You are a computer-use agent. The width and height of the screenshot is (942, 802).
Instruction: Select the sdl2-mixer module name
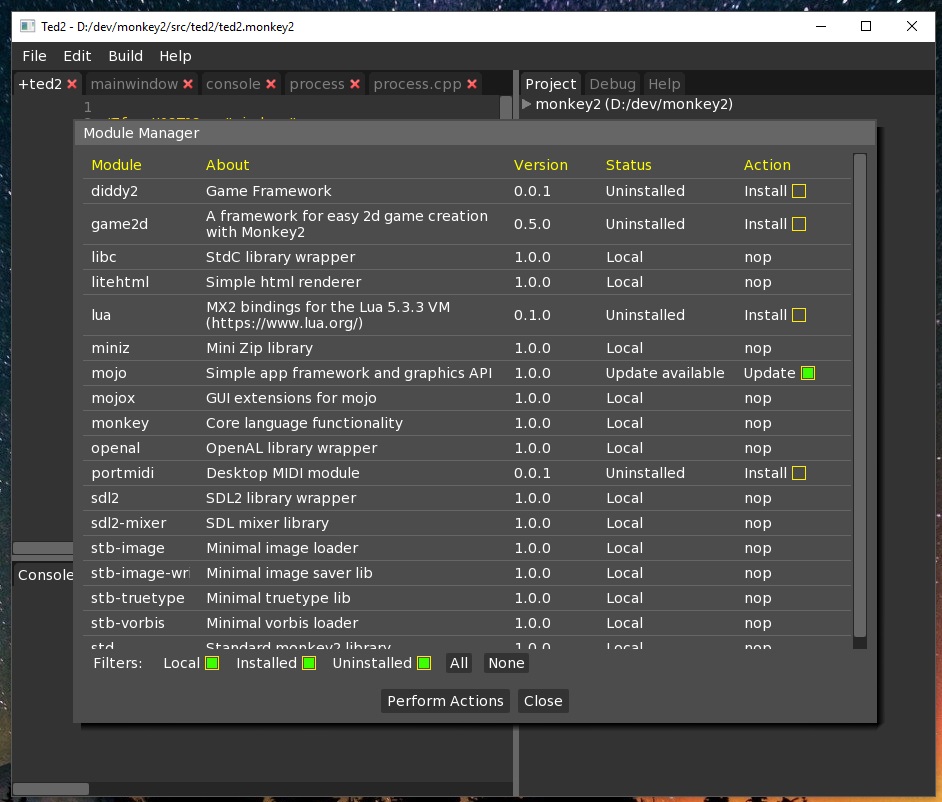(129, 523)
